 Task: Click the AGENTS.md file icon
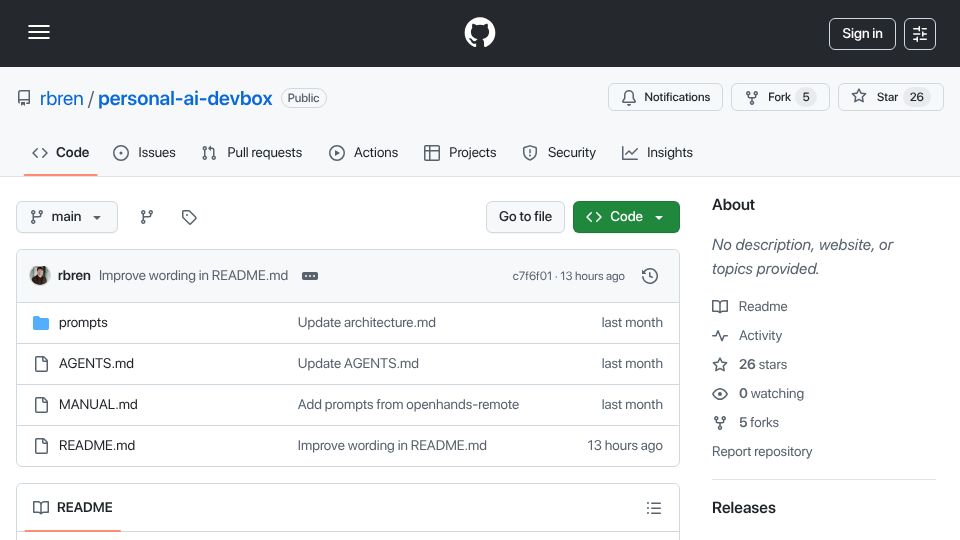click(x=41, y=364)
